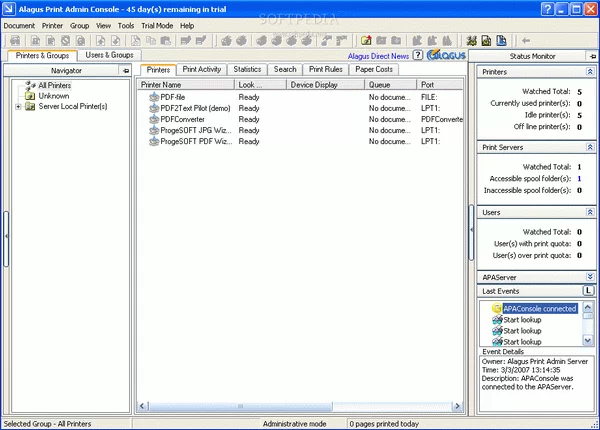Click the back arrow toolbar icon
The height and width of the screenshot is (430, 600).
point(526,40)
